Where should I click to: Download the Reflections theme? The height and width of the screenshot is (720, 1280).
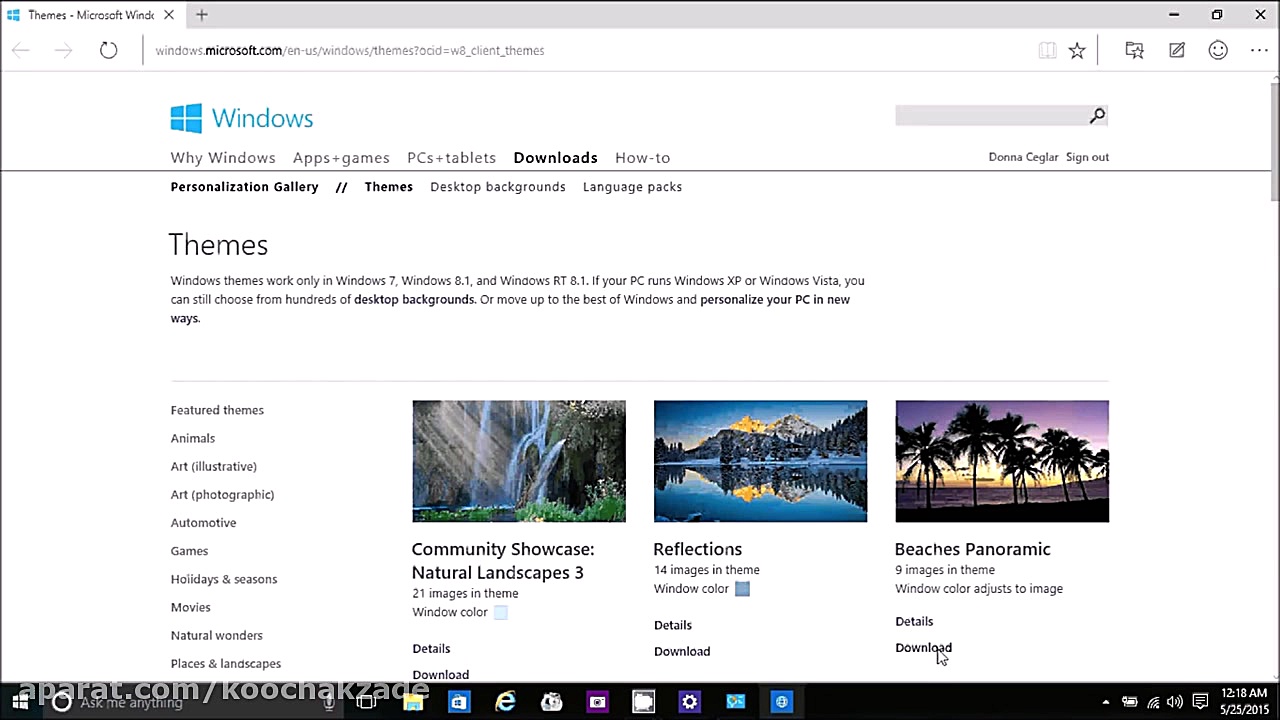(x=682, y=651)
